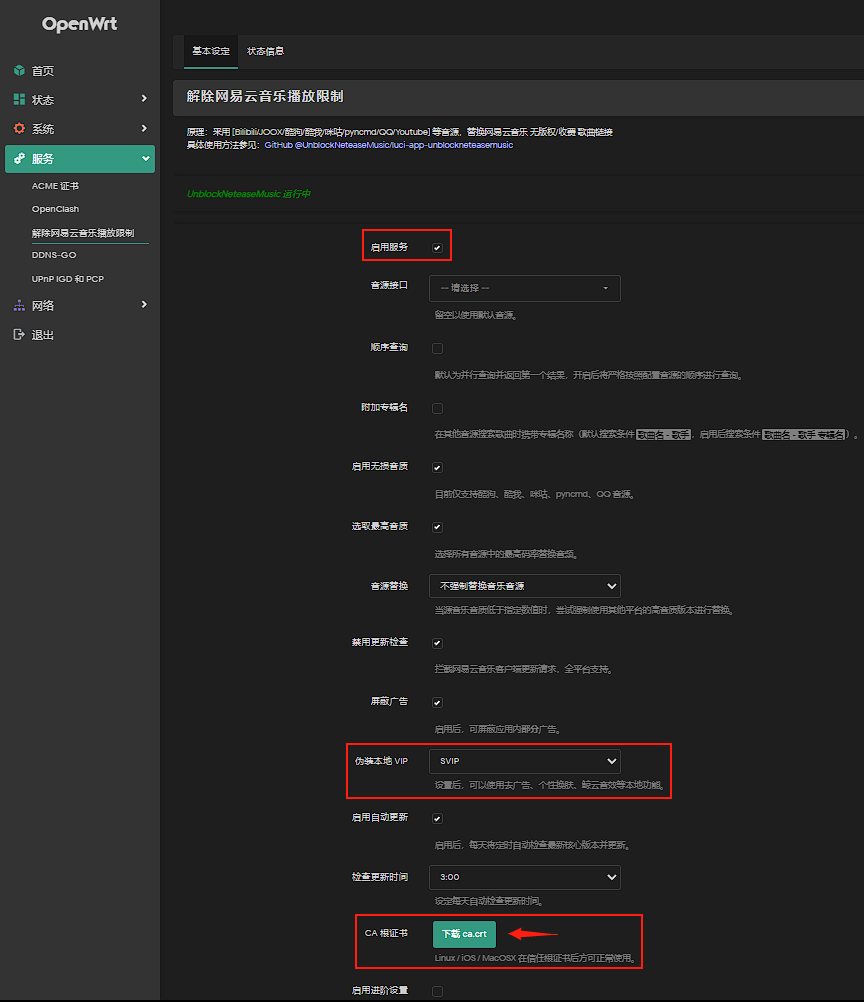
Task: Expand the 状态 menu chevron
Action: (x=144, y=98)
